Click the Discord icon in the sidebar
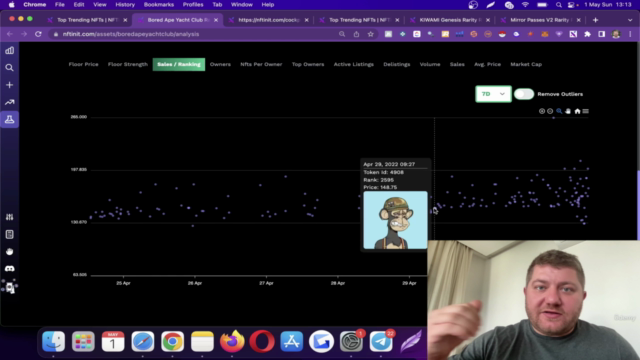640x360 pixels. pyautogui.click(x=9, y=269)
